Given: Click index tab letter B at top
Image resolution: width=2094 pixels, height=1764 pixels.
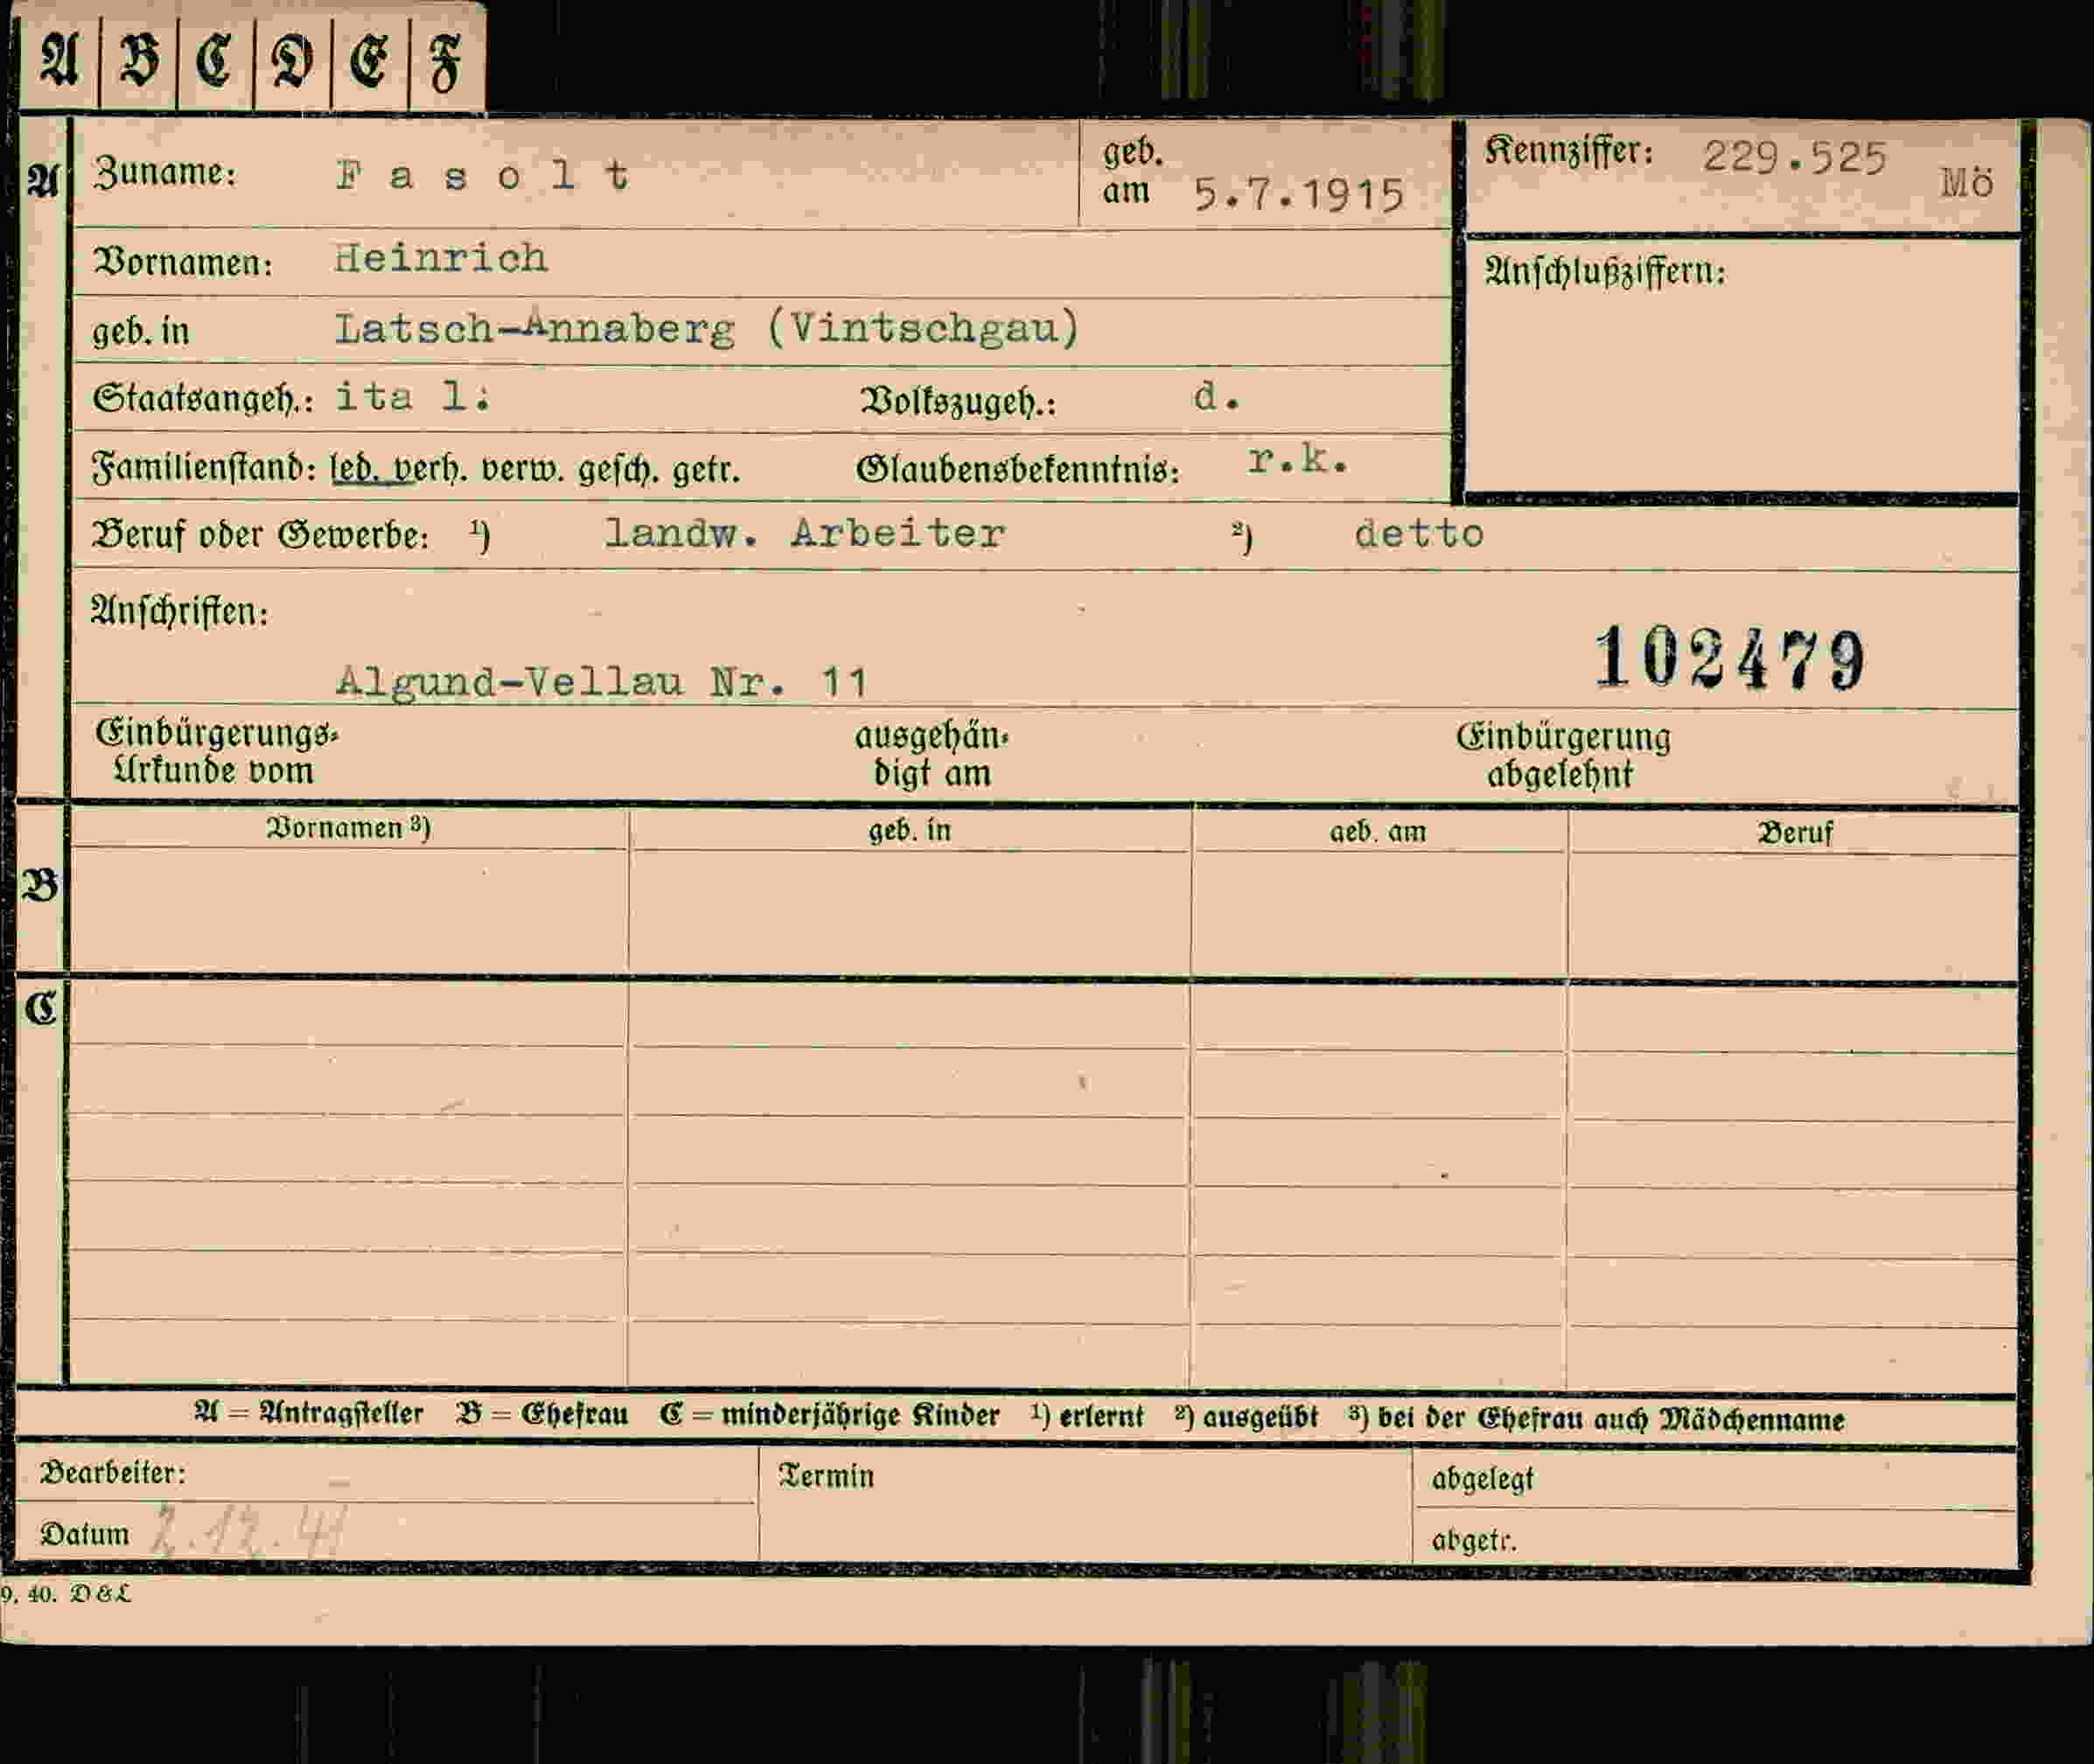Looking at the screenshot, I should [x=139, y=61].
